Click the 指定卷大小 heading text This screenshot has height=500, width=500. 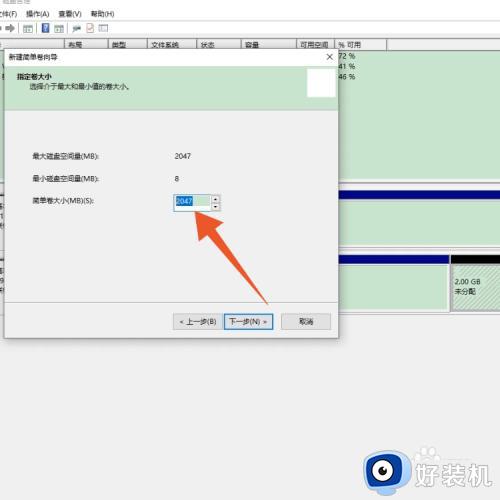pyautogui.click(x=34, y=77)
